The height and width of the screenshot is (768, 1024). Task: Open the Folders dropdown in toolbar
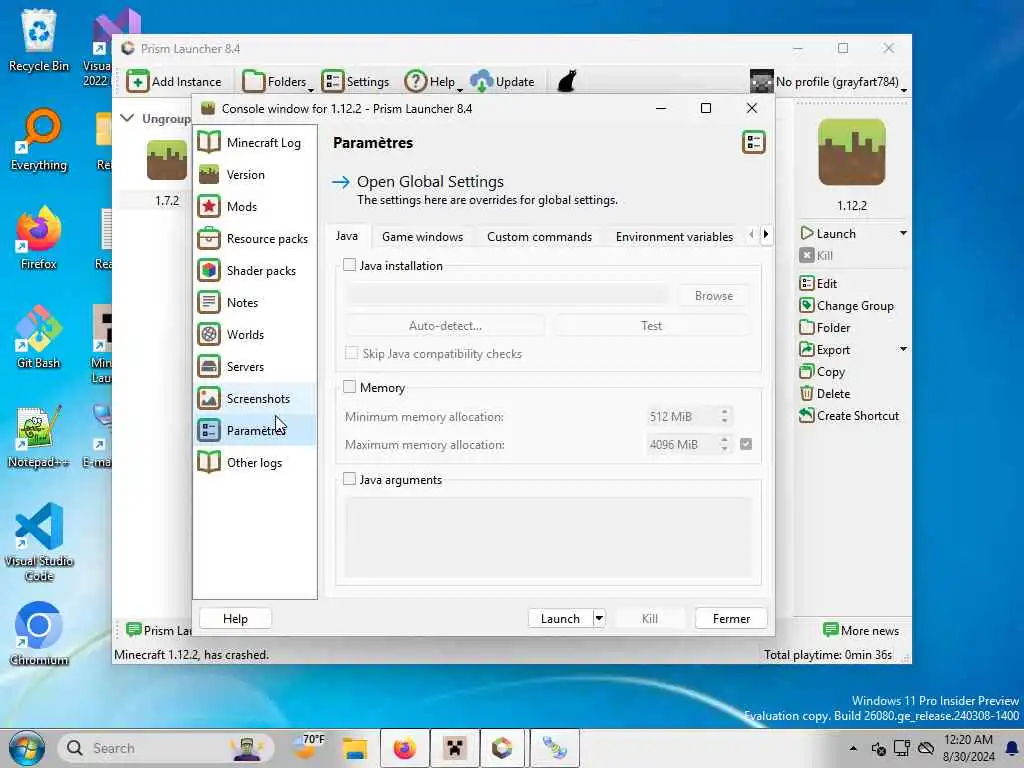277,82
